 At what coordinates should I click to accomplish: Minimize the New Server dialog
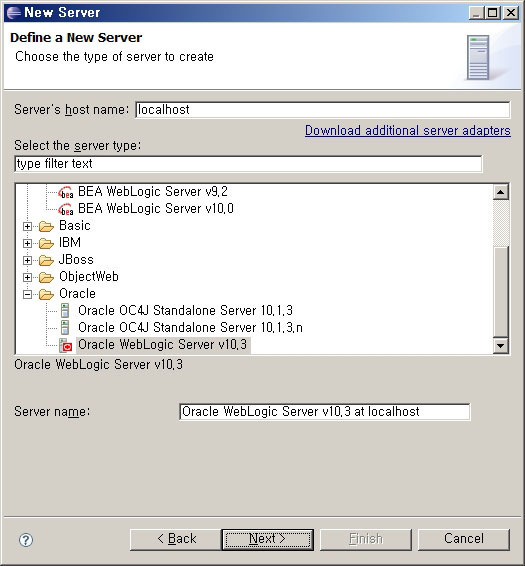(476, 13)
